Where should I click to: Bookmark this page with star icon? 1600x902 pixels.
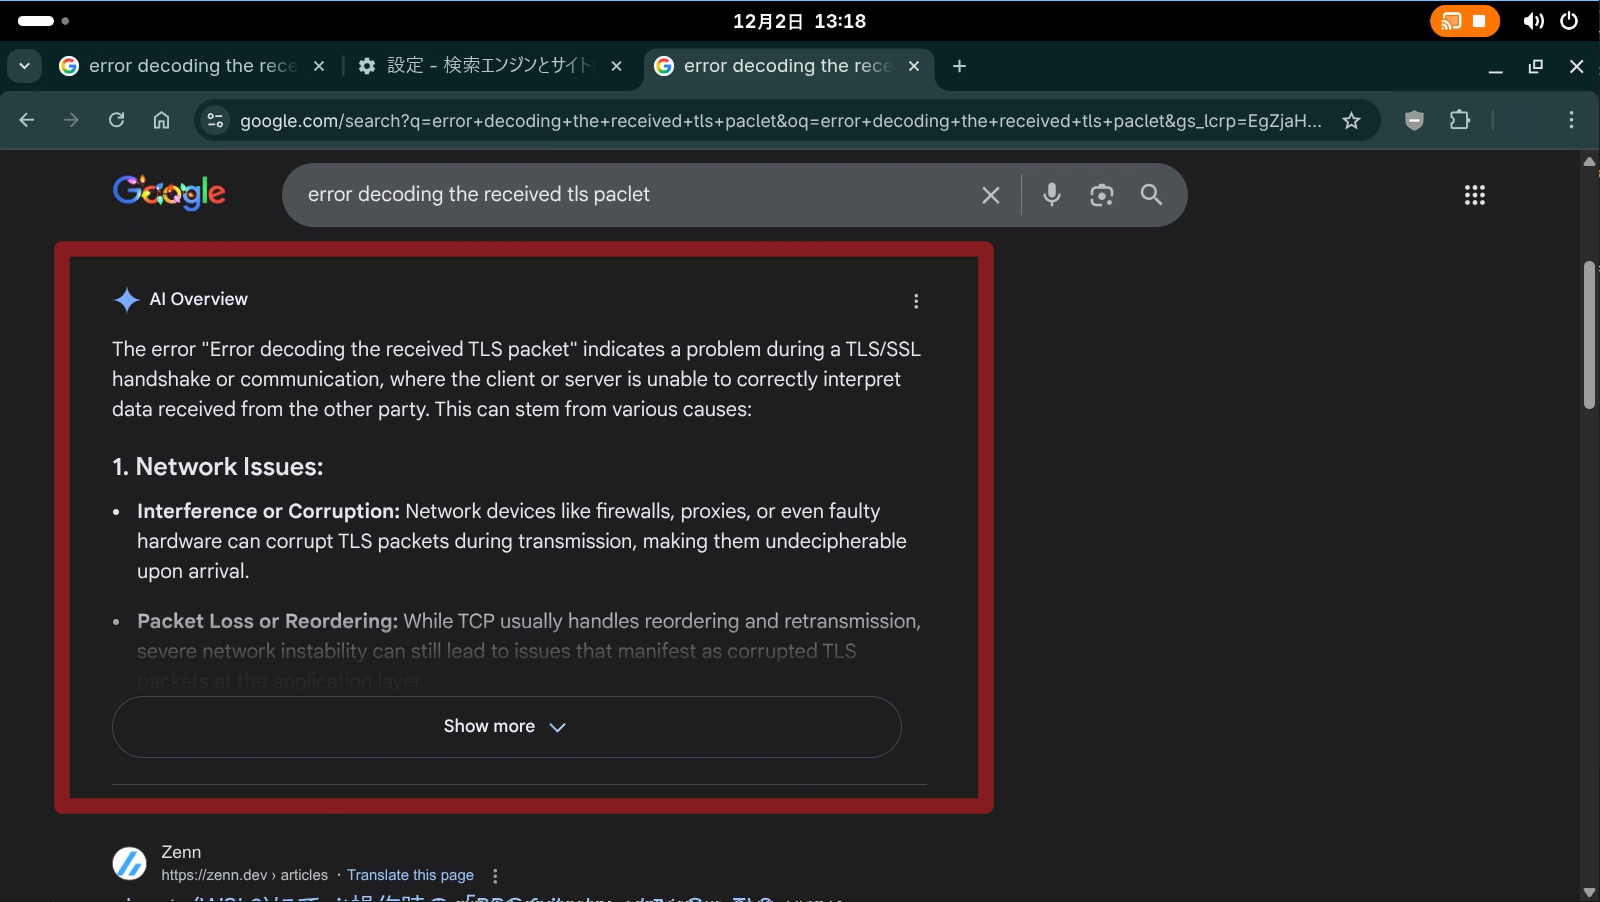pos(1351,121)
